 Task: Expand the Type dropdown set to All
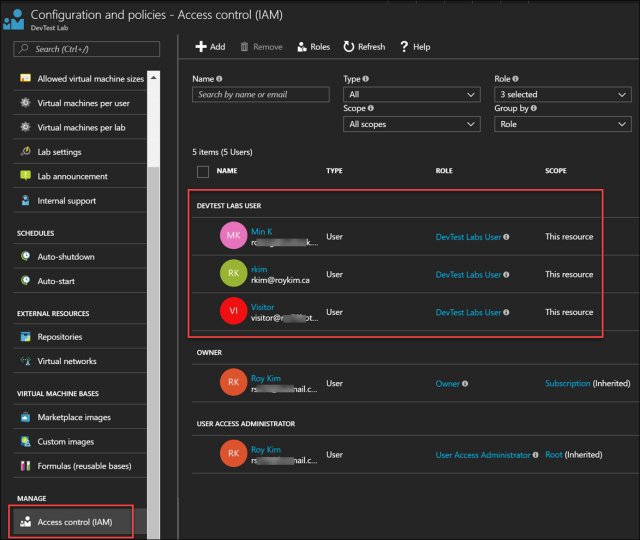point(410,94)
